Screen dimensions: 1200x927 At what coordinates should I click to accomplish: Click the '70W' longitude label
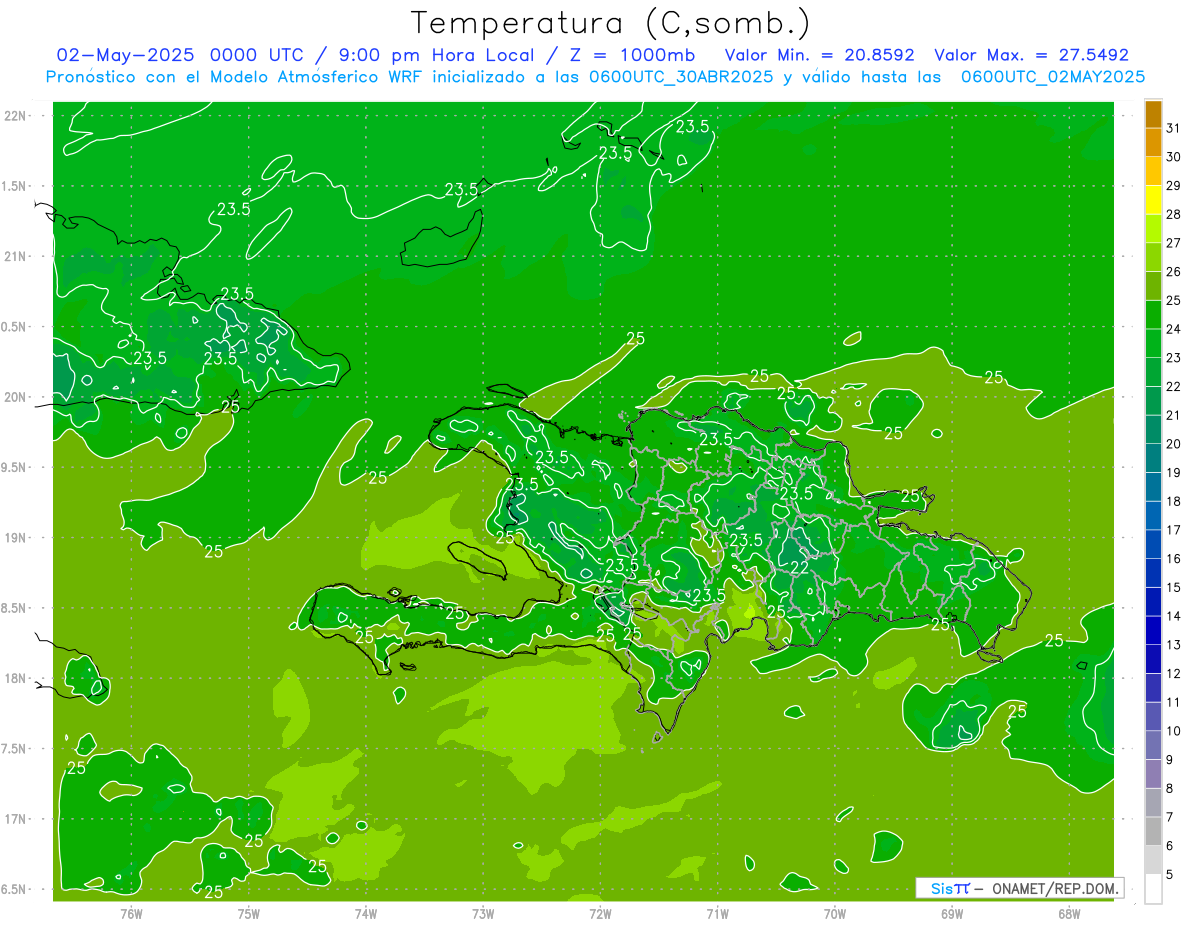[835, 913]
